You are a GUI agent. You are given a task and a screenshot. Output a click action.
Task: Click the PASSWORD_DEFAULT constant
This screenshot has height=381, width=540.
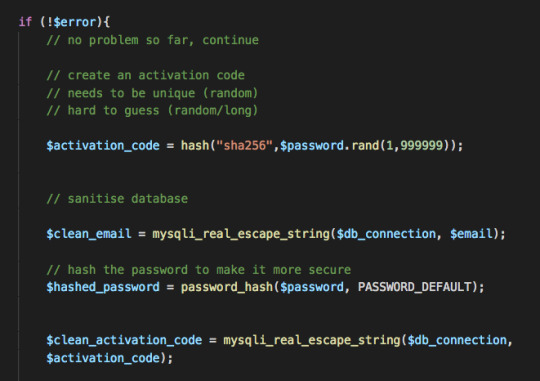(414, 287)
